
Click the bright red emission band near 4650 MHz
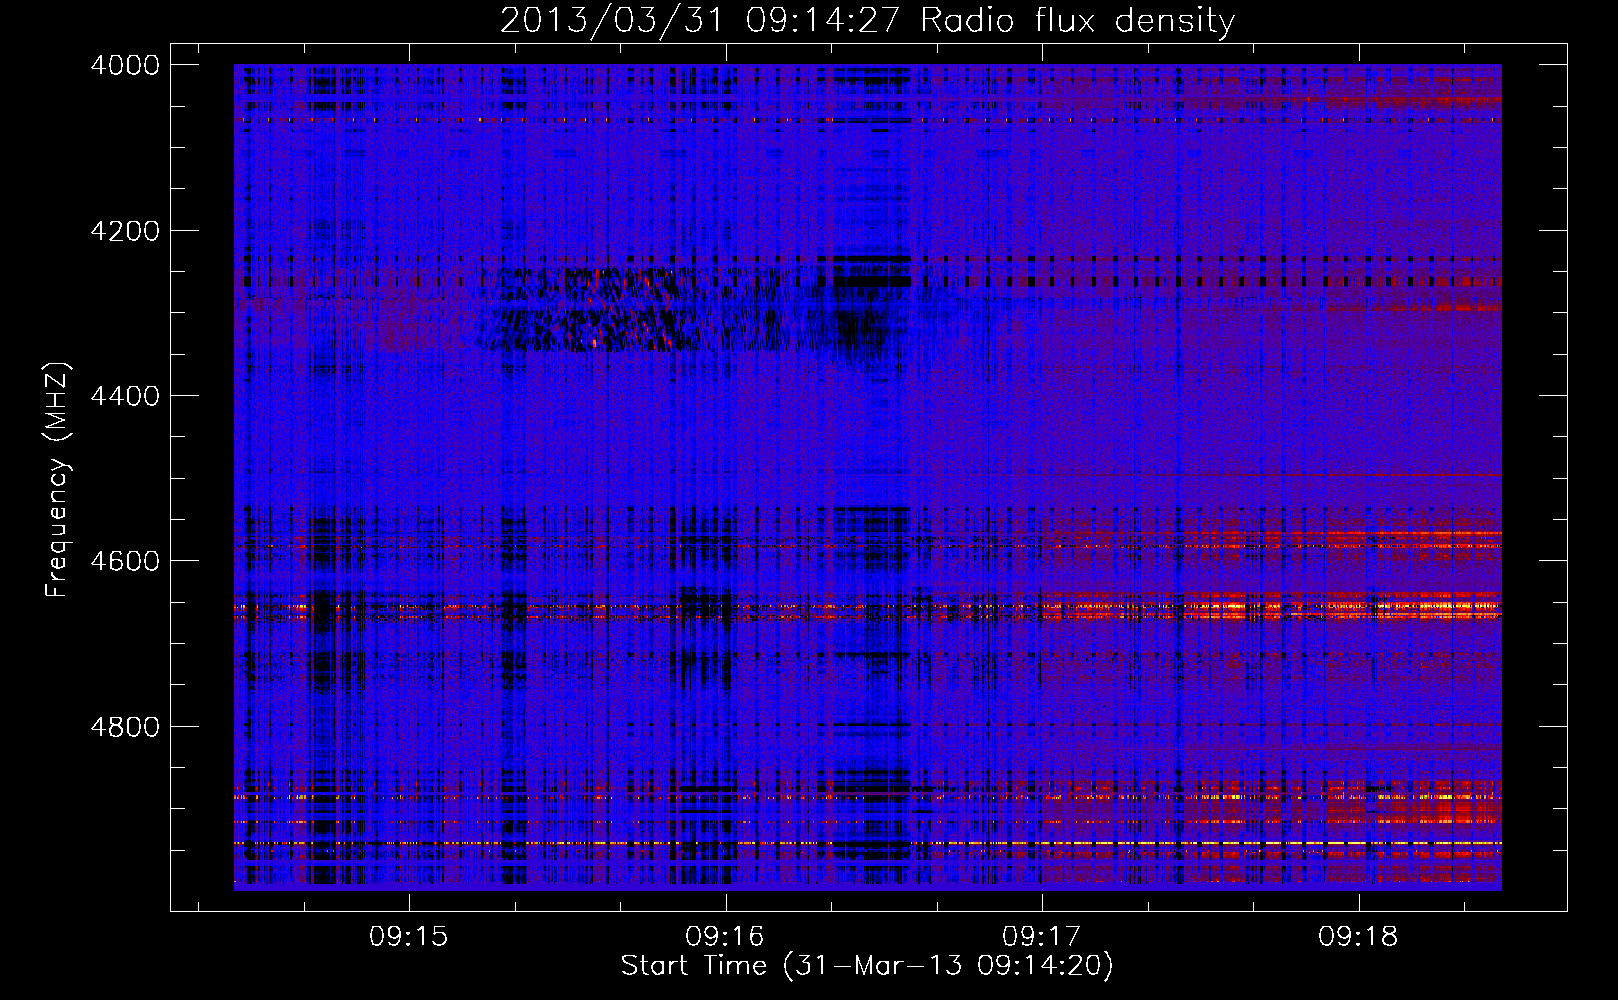click(1270, 607)
